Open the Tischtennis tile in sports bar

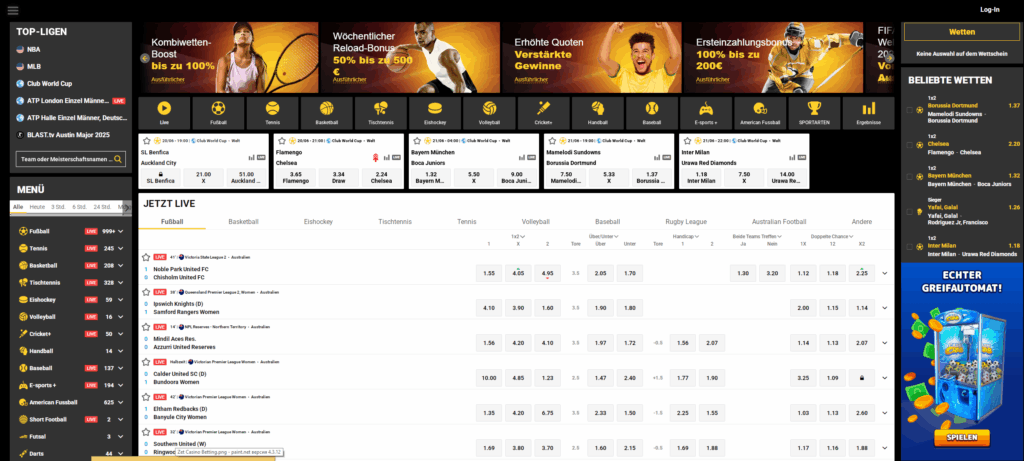381,113
